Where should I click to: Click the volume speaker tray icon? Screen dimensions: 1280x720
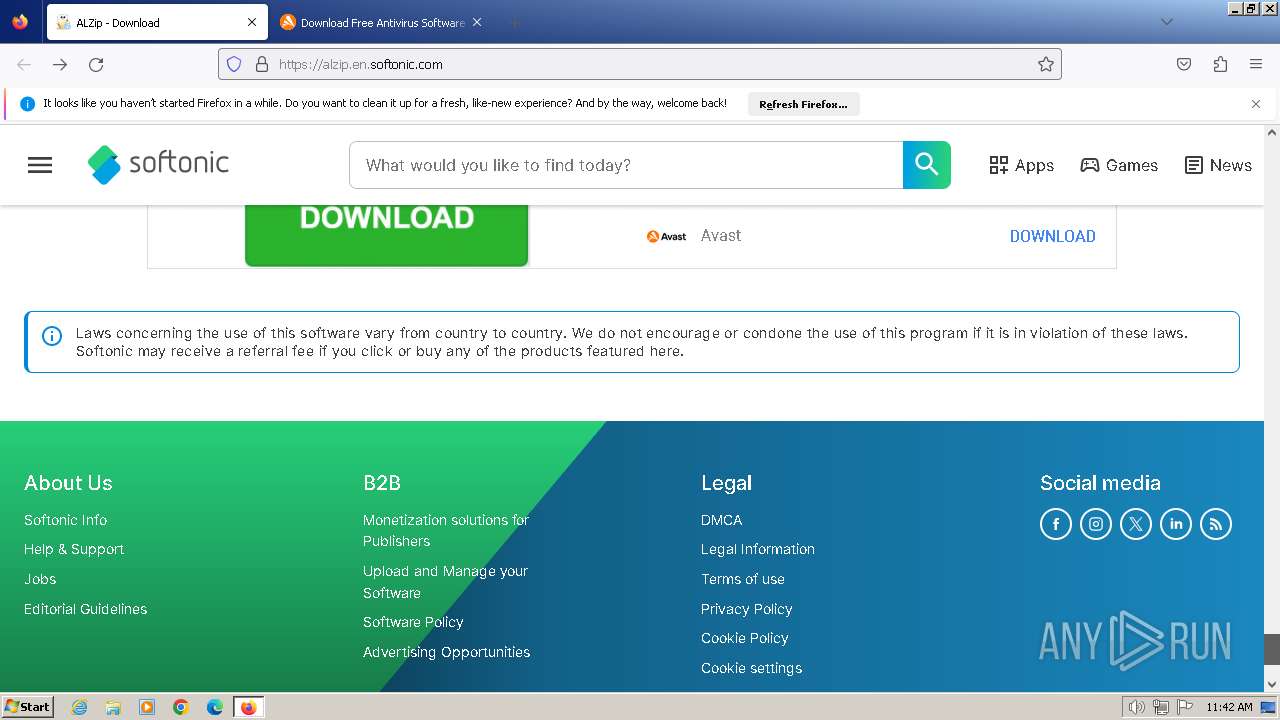pyautogui.click(x=1137, y=707)
